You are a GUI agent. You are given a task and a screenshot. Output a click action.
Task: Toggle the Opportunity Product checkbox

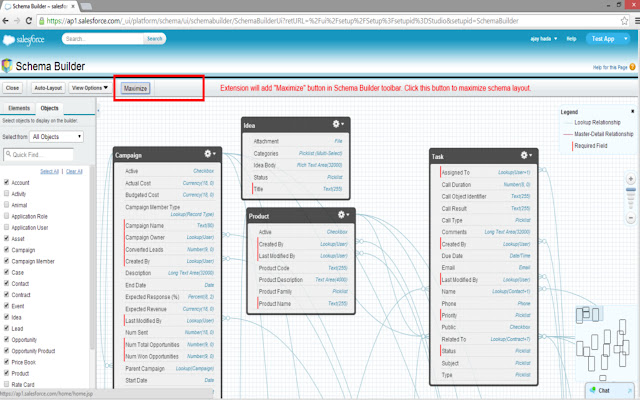[7, 350]
